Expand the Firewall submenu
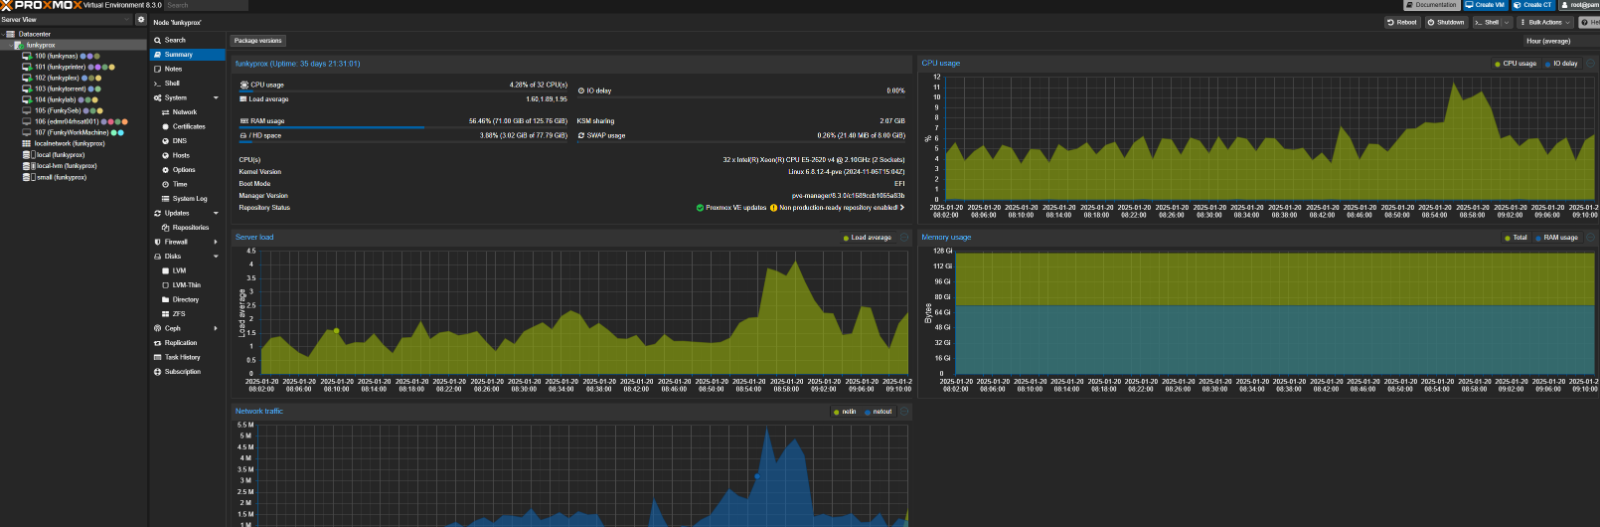The image size is (1600, 527). coord(216,242)
